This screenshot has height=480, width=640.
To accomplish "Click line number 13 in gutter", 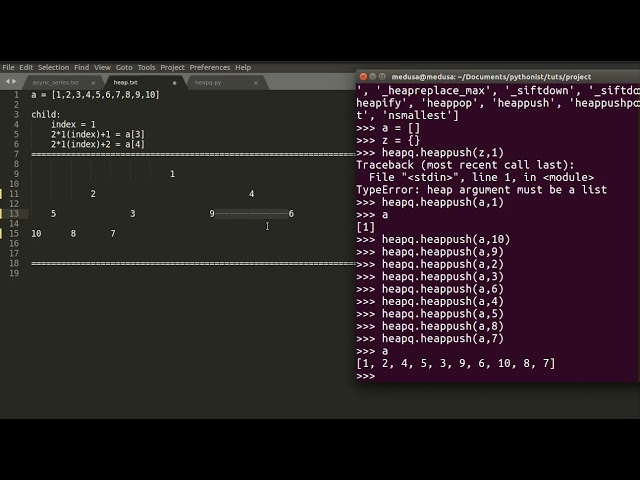I will click(x=14, y=213).
